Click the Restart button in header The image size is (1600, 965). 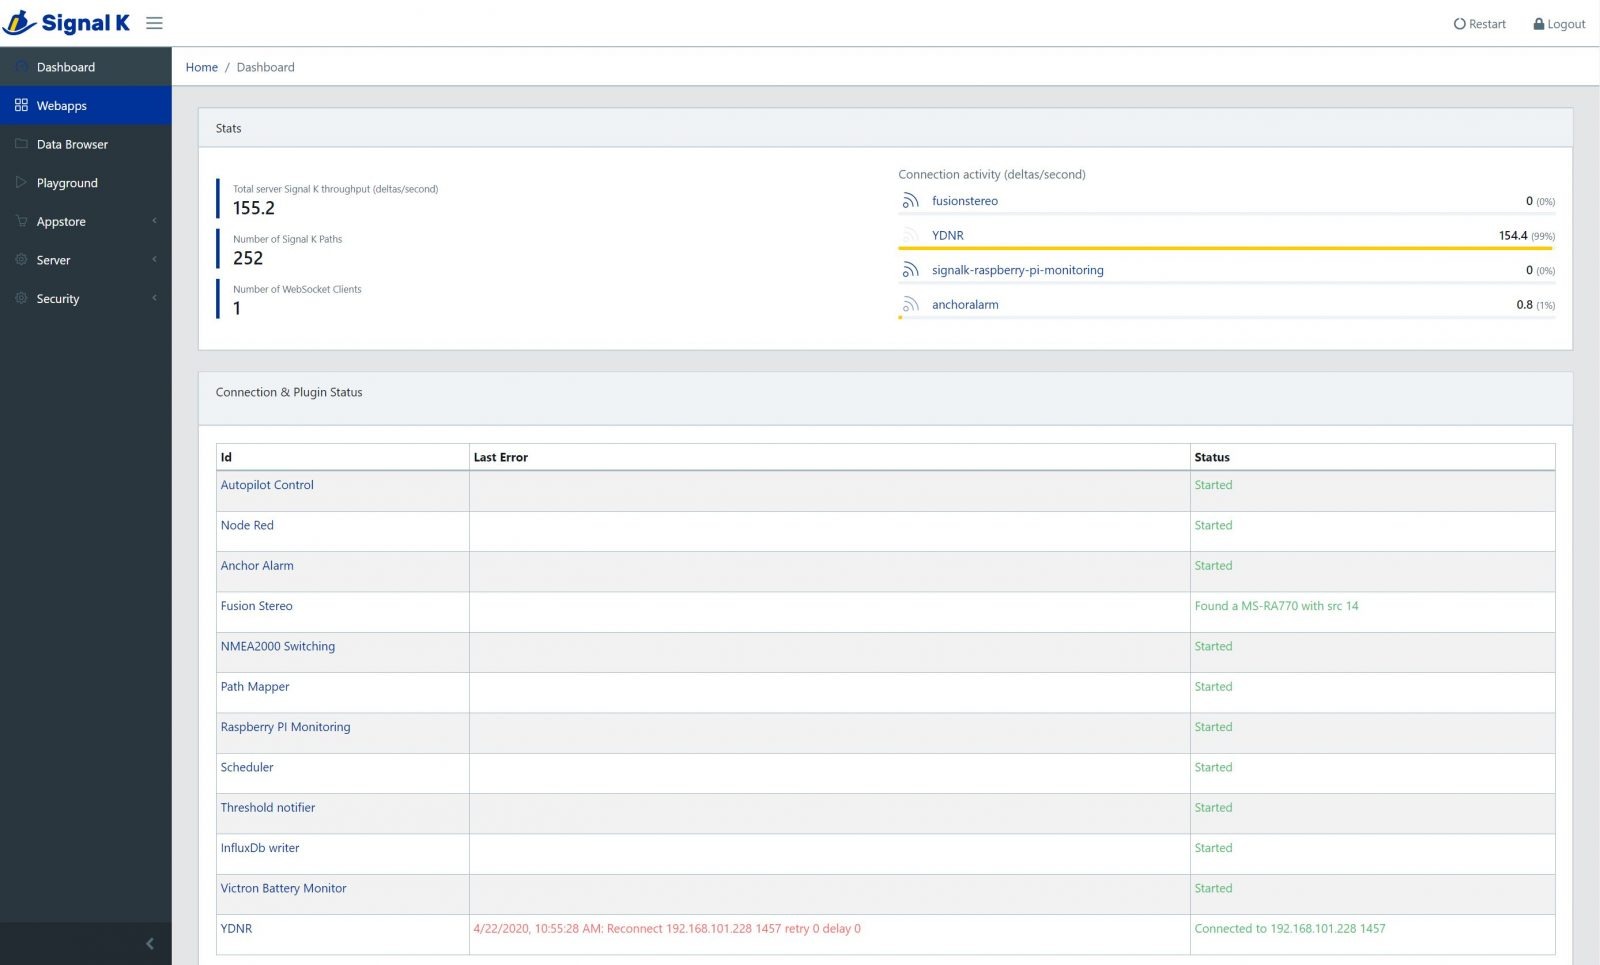coord(1479,24)
